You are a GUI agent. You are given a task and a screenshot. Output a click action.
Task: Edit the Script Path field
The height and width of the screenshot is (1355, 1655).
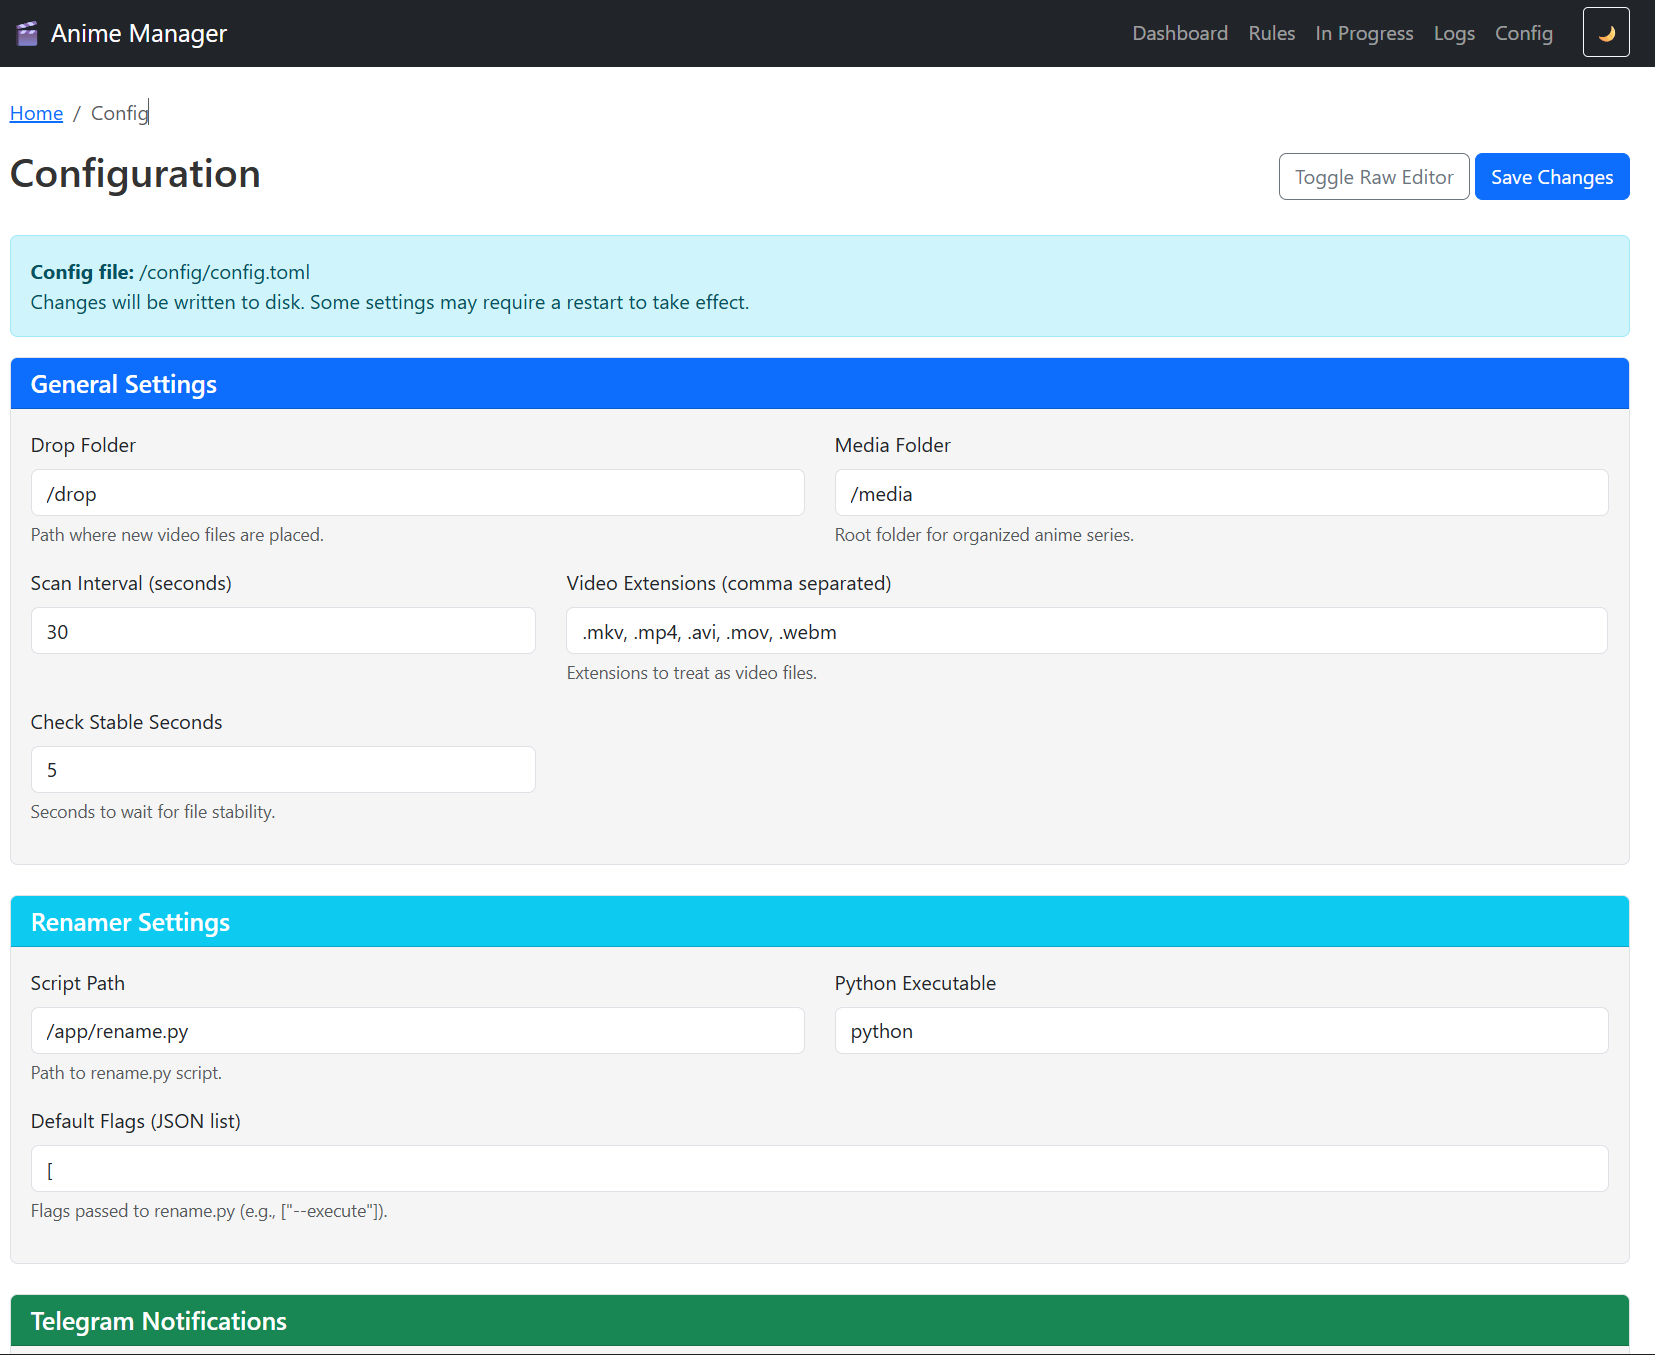point(417,1030)
